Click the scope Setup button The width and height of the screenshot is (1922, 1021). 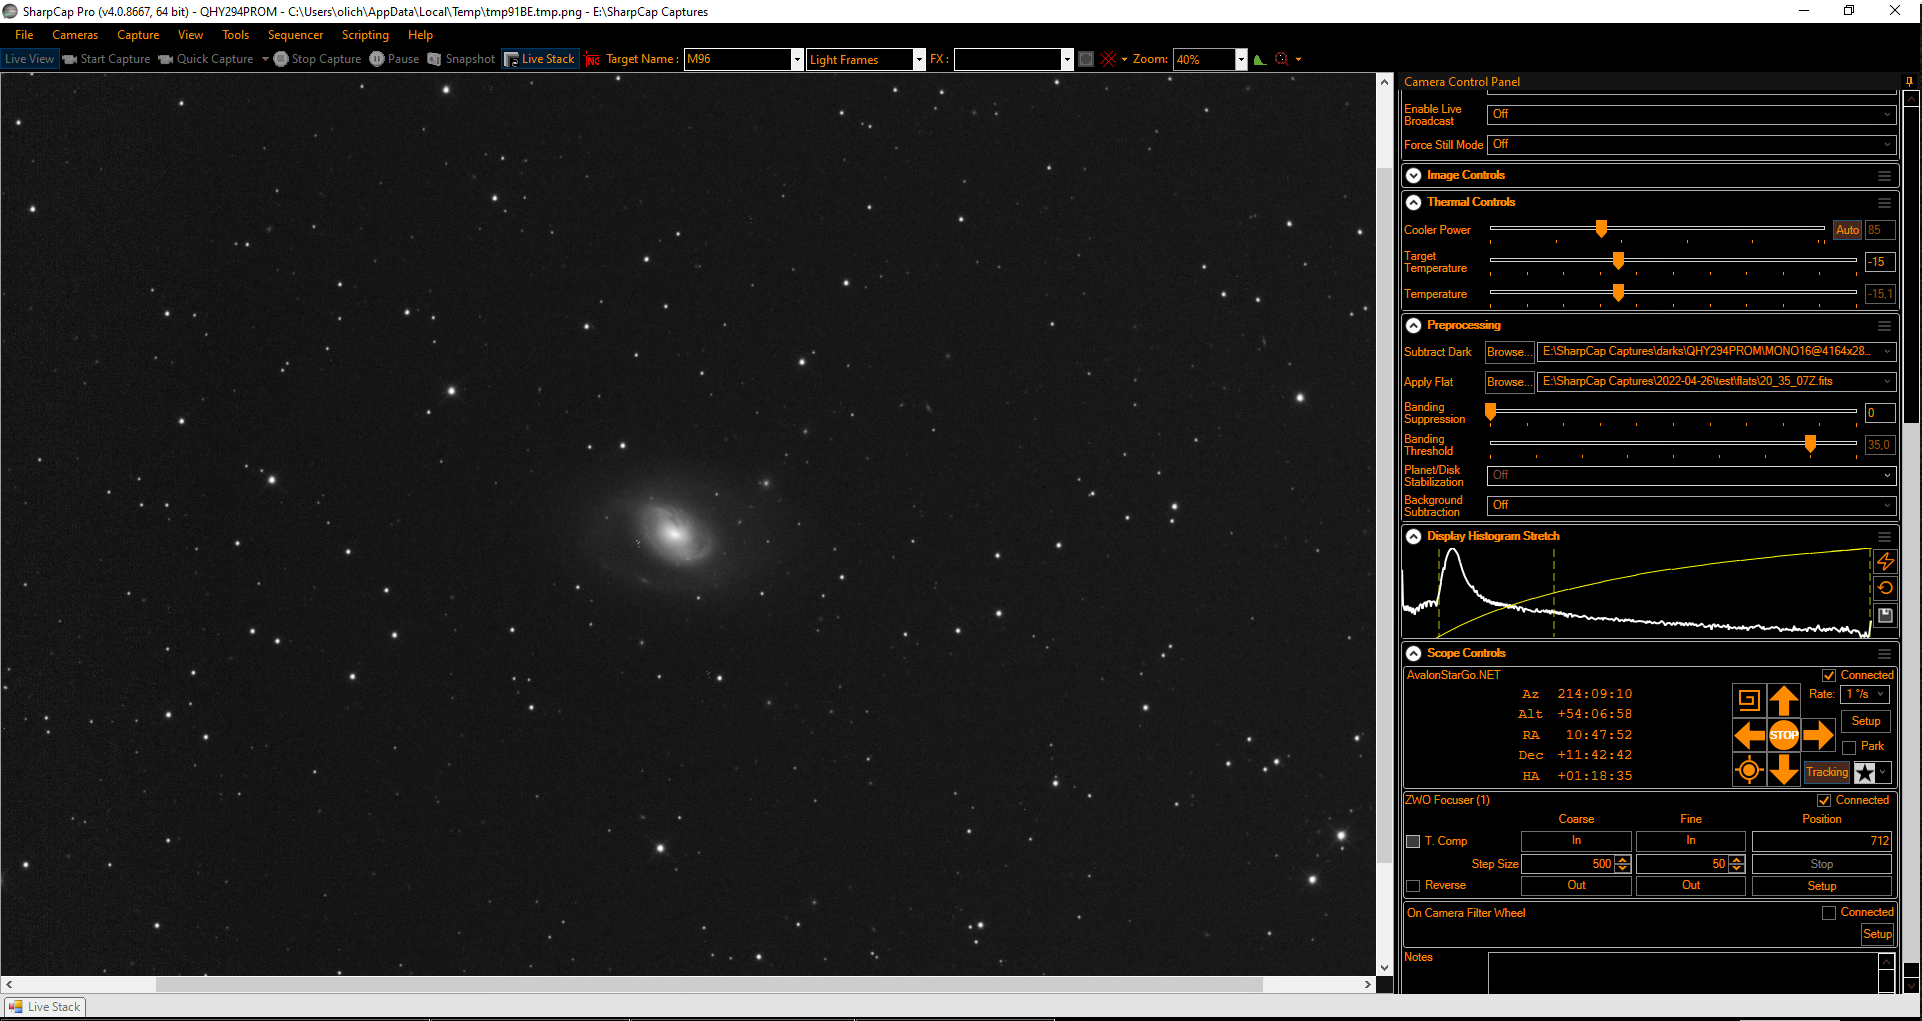pyautogui.click(x=1865, y=721)
